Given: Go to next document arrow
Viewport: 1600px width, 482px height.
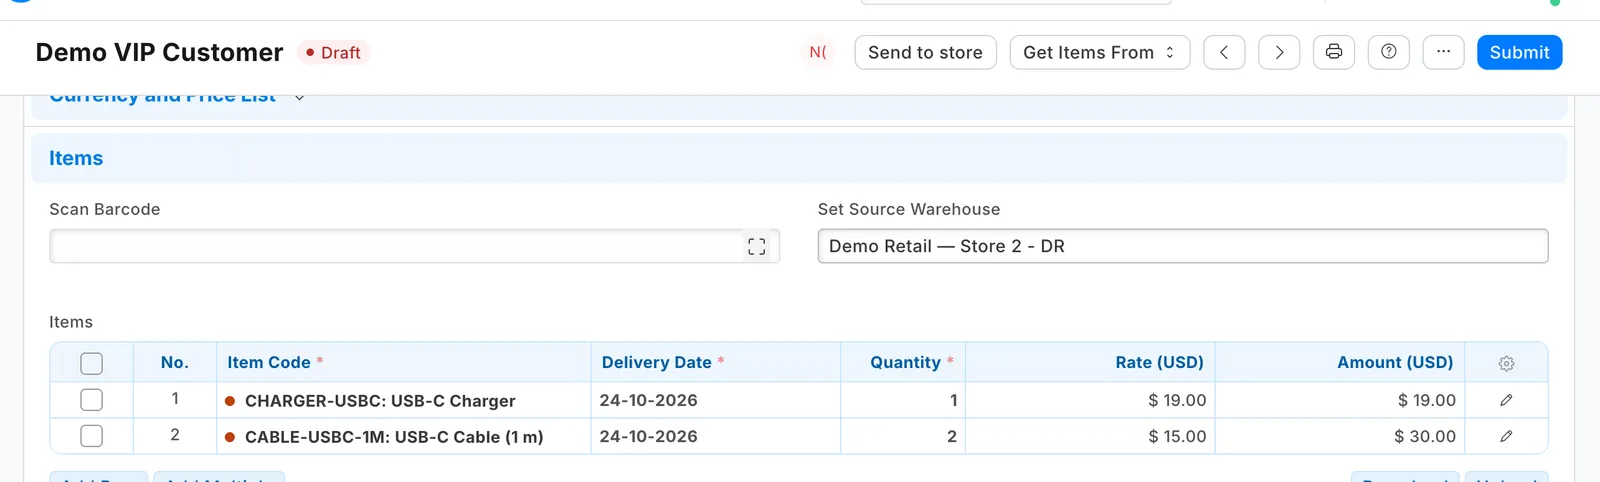Looking at the screenshot, I should [x=1279, y=52].
